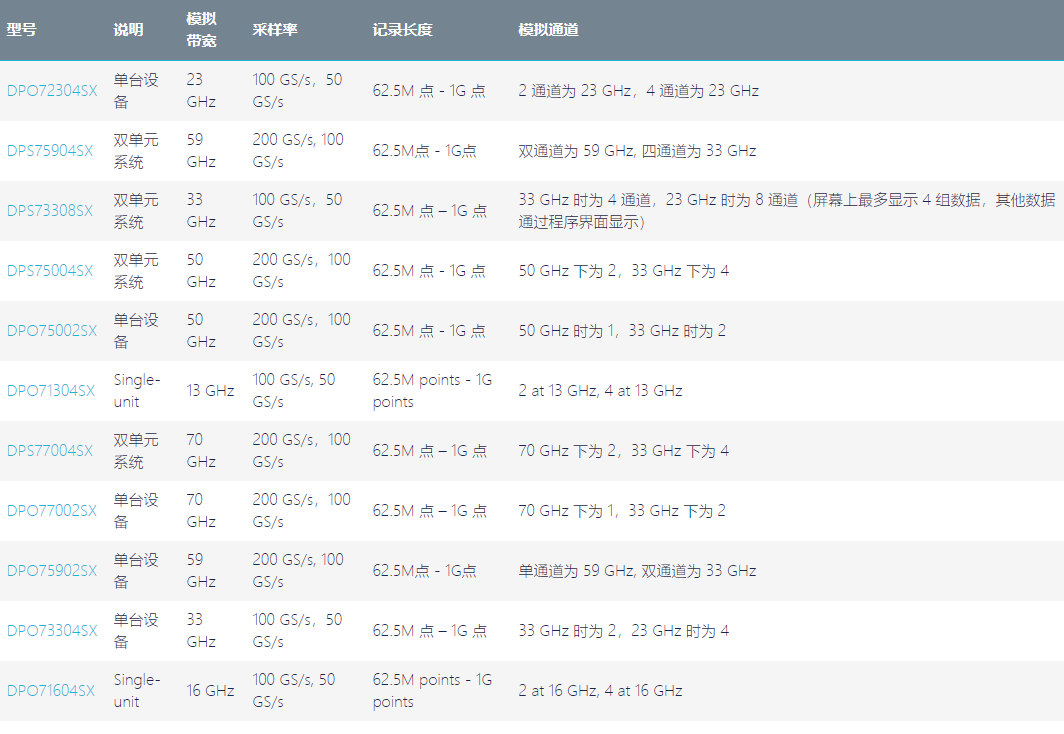1064x734 pixels.
Task: Select "70 GHz 下为 1，33 GHz 下为 2" text
Action: point(622,511)
